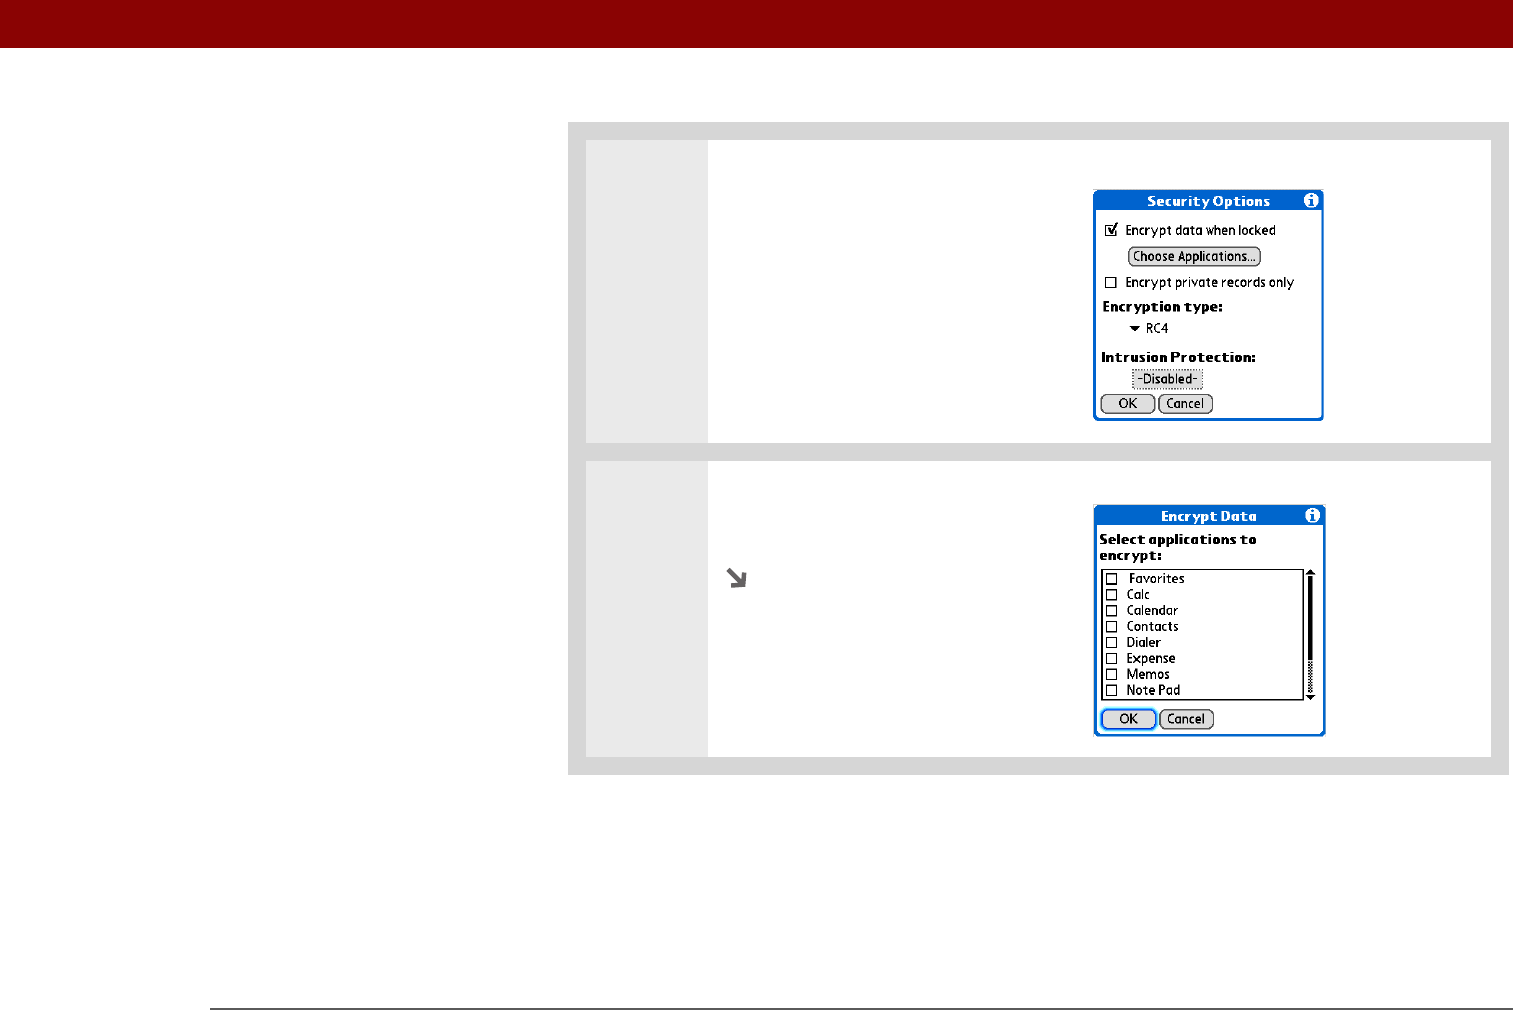Click OK in Security Options dialog
The width and height of the screenshot is (1513, 1010).
tap(1128, 404)
